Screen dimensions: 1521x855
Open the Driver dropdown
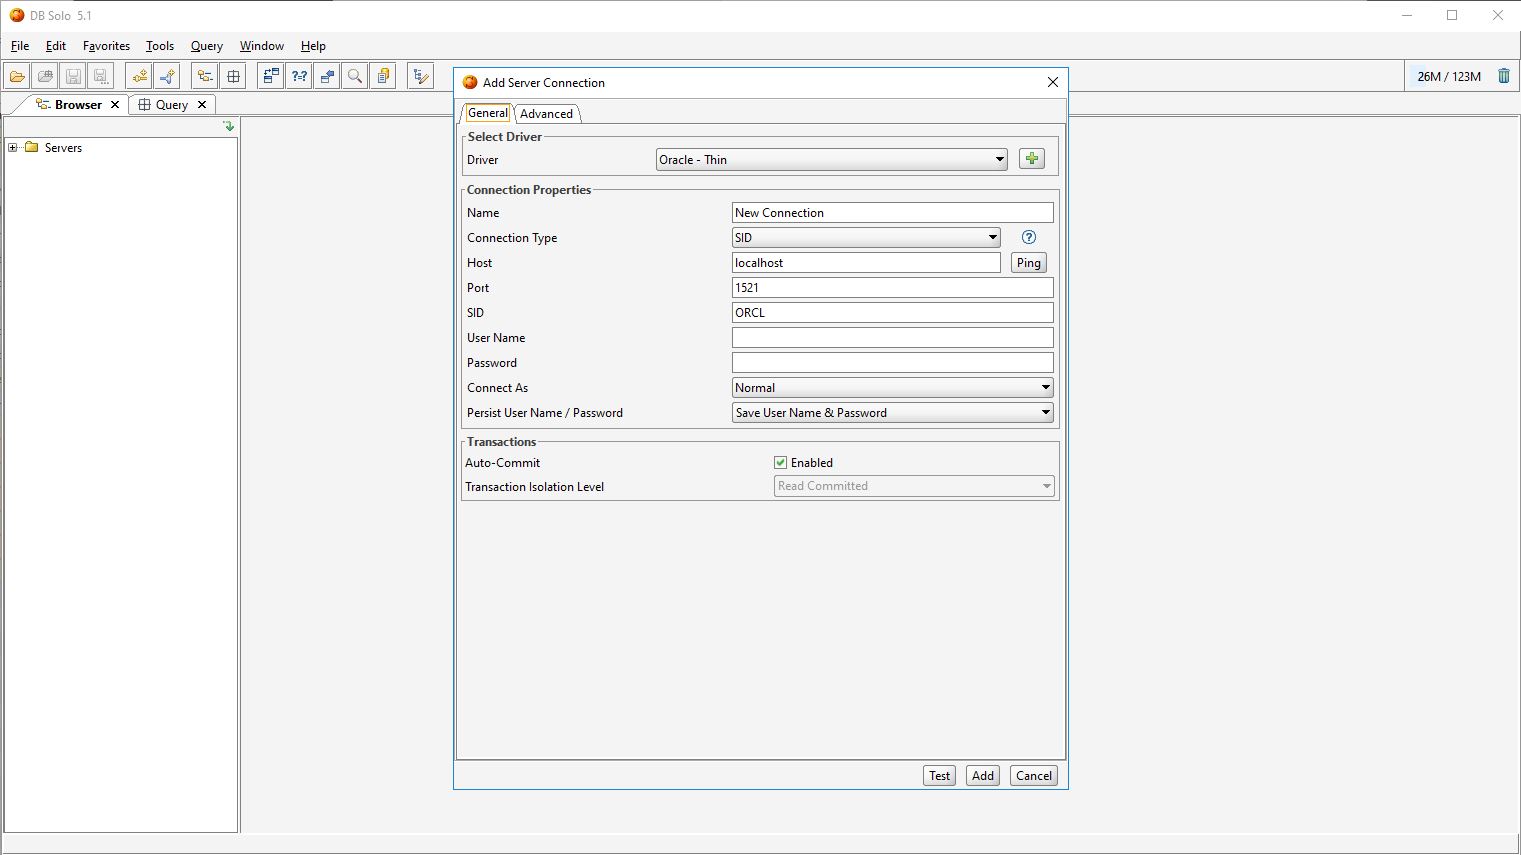[x=832, y=159]
